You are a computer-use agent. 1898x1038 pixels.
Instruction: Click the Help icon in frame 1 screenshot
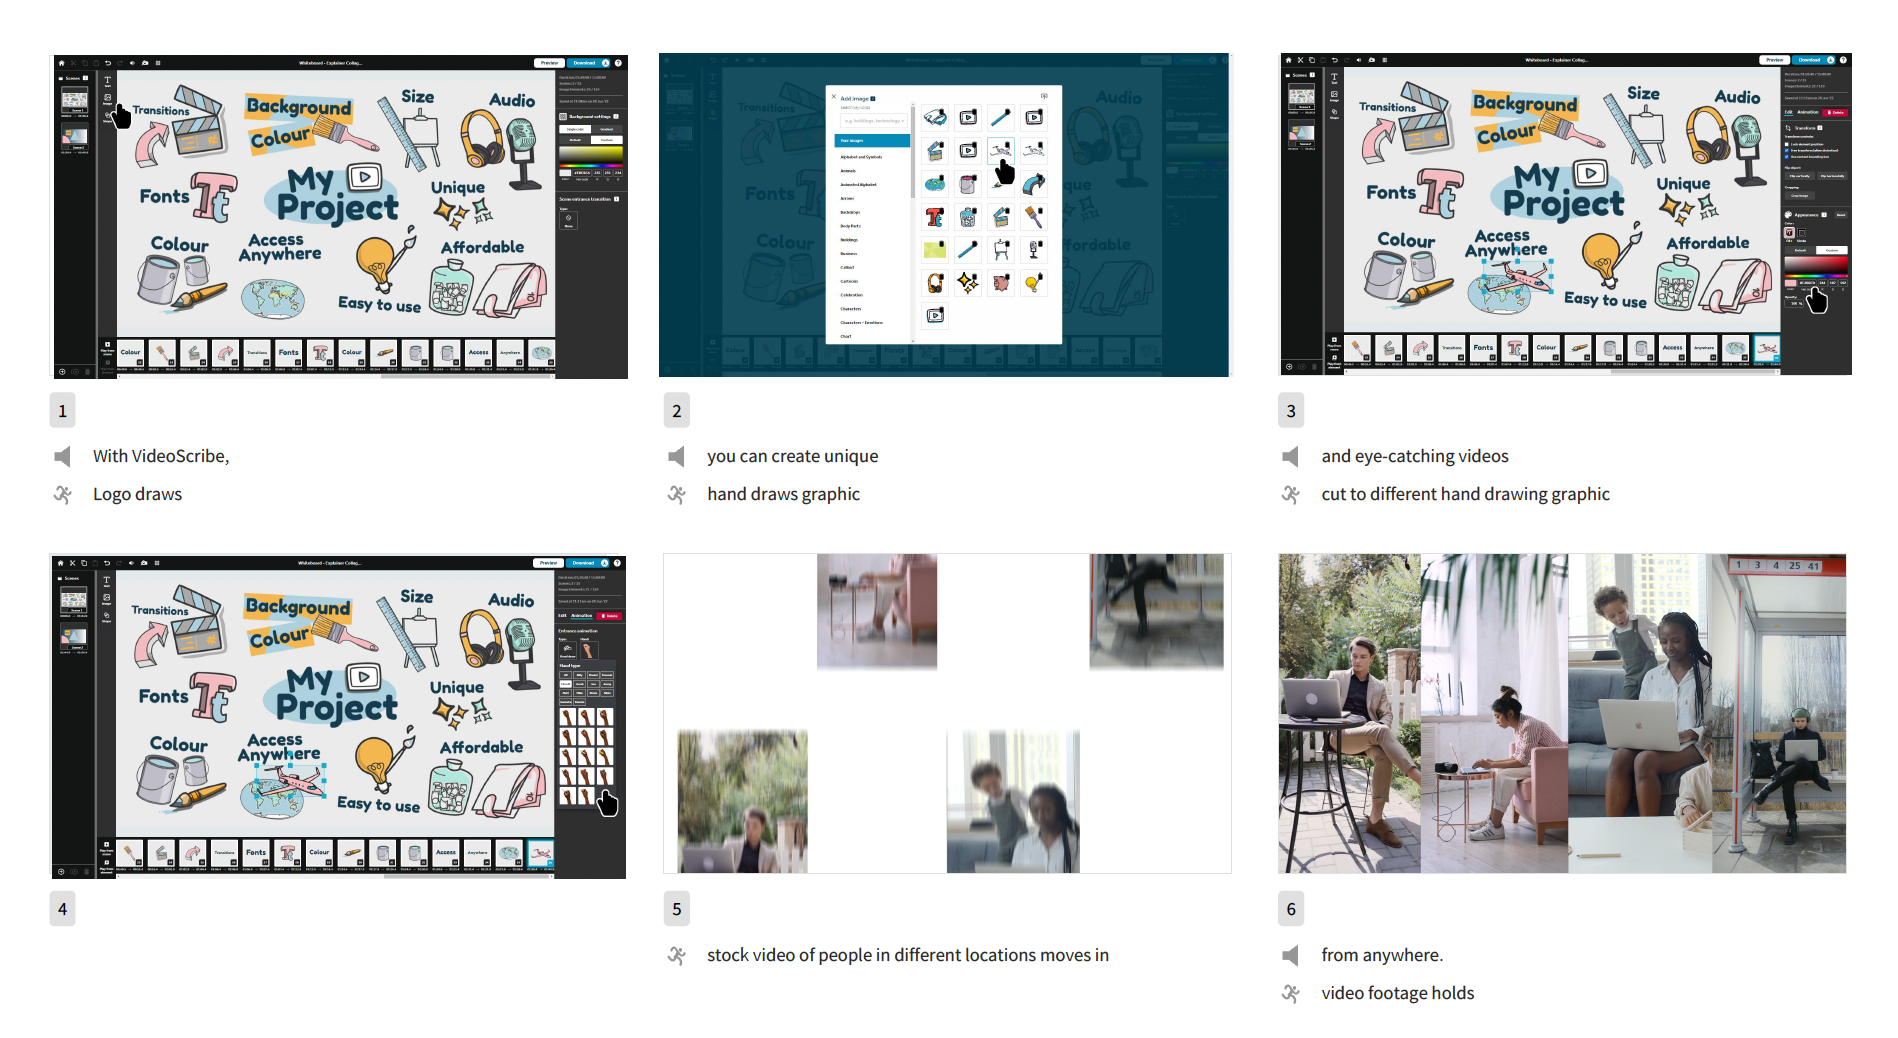(618, 63)
